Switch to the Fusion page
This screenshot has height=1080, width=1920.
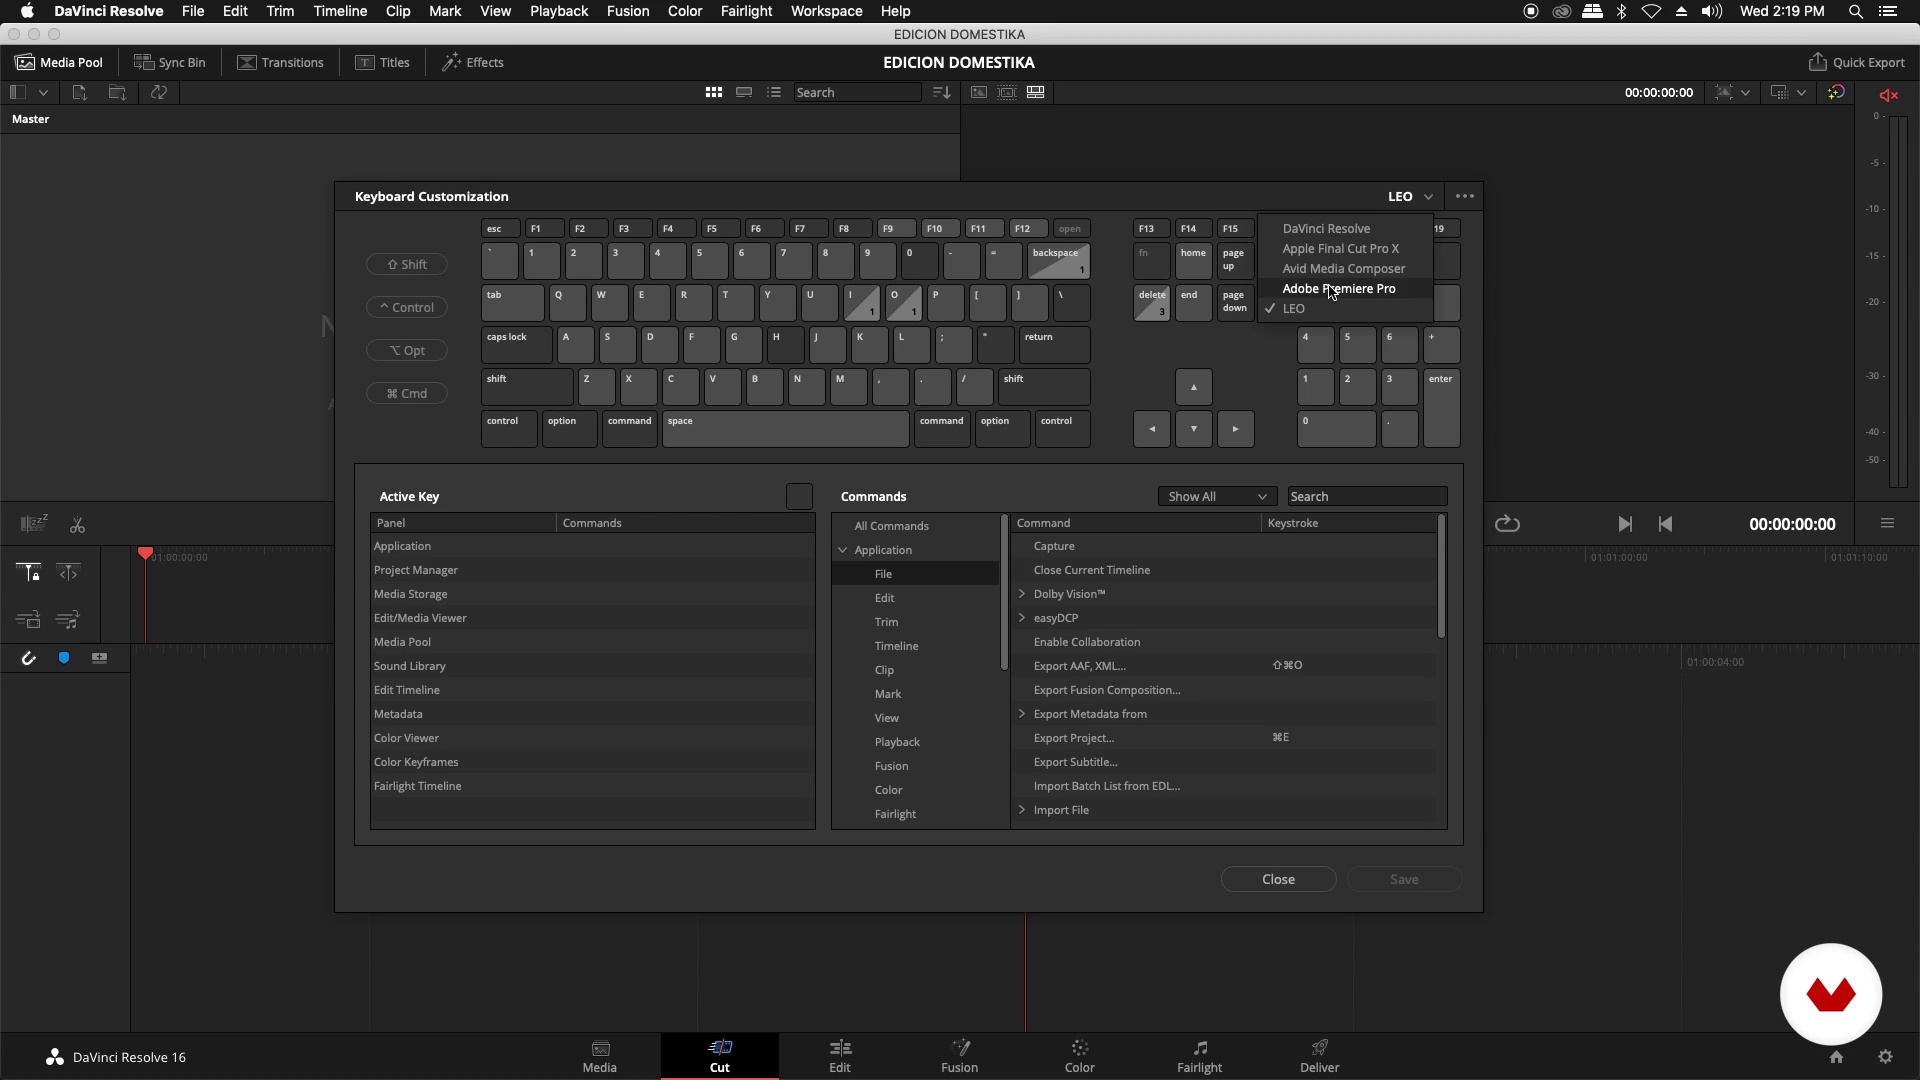960,1056
